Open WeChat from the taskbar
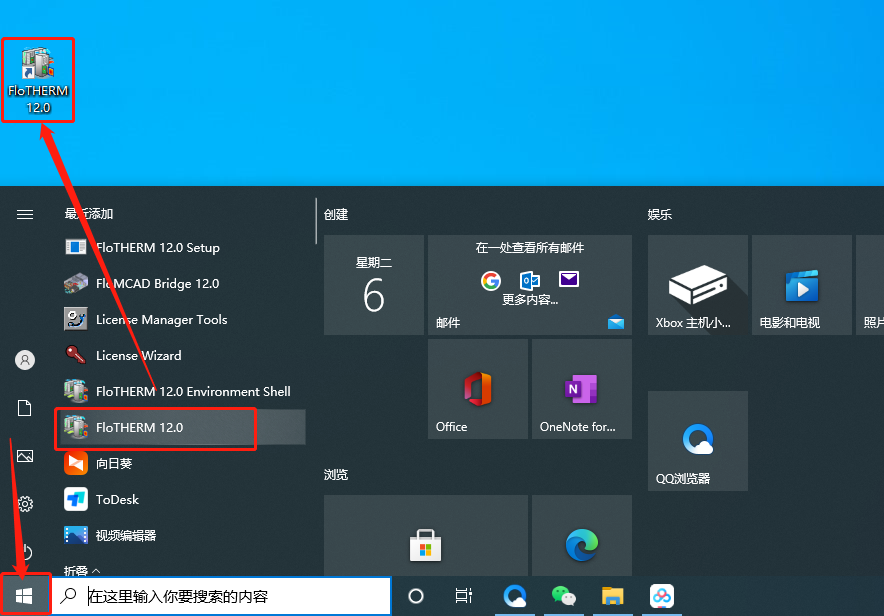This screenshot has height=616, width=884. [564, 596]
